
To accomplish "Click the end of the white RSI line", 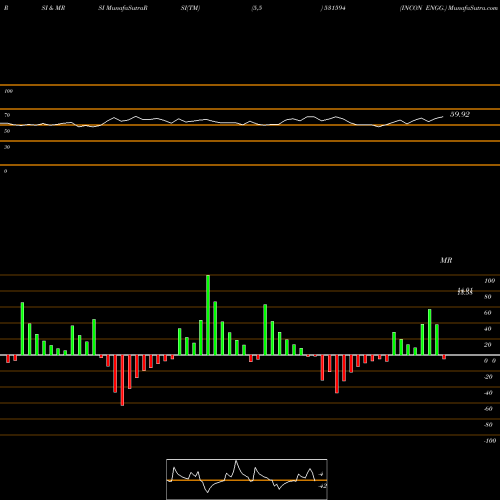I will (443, 117).
